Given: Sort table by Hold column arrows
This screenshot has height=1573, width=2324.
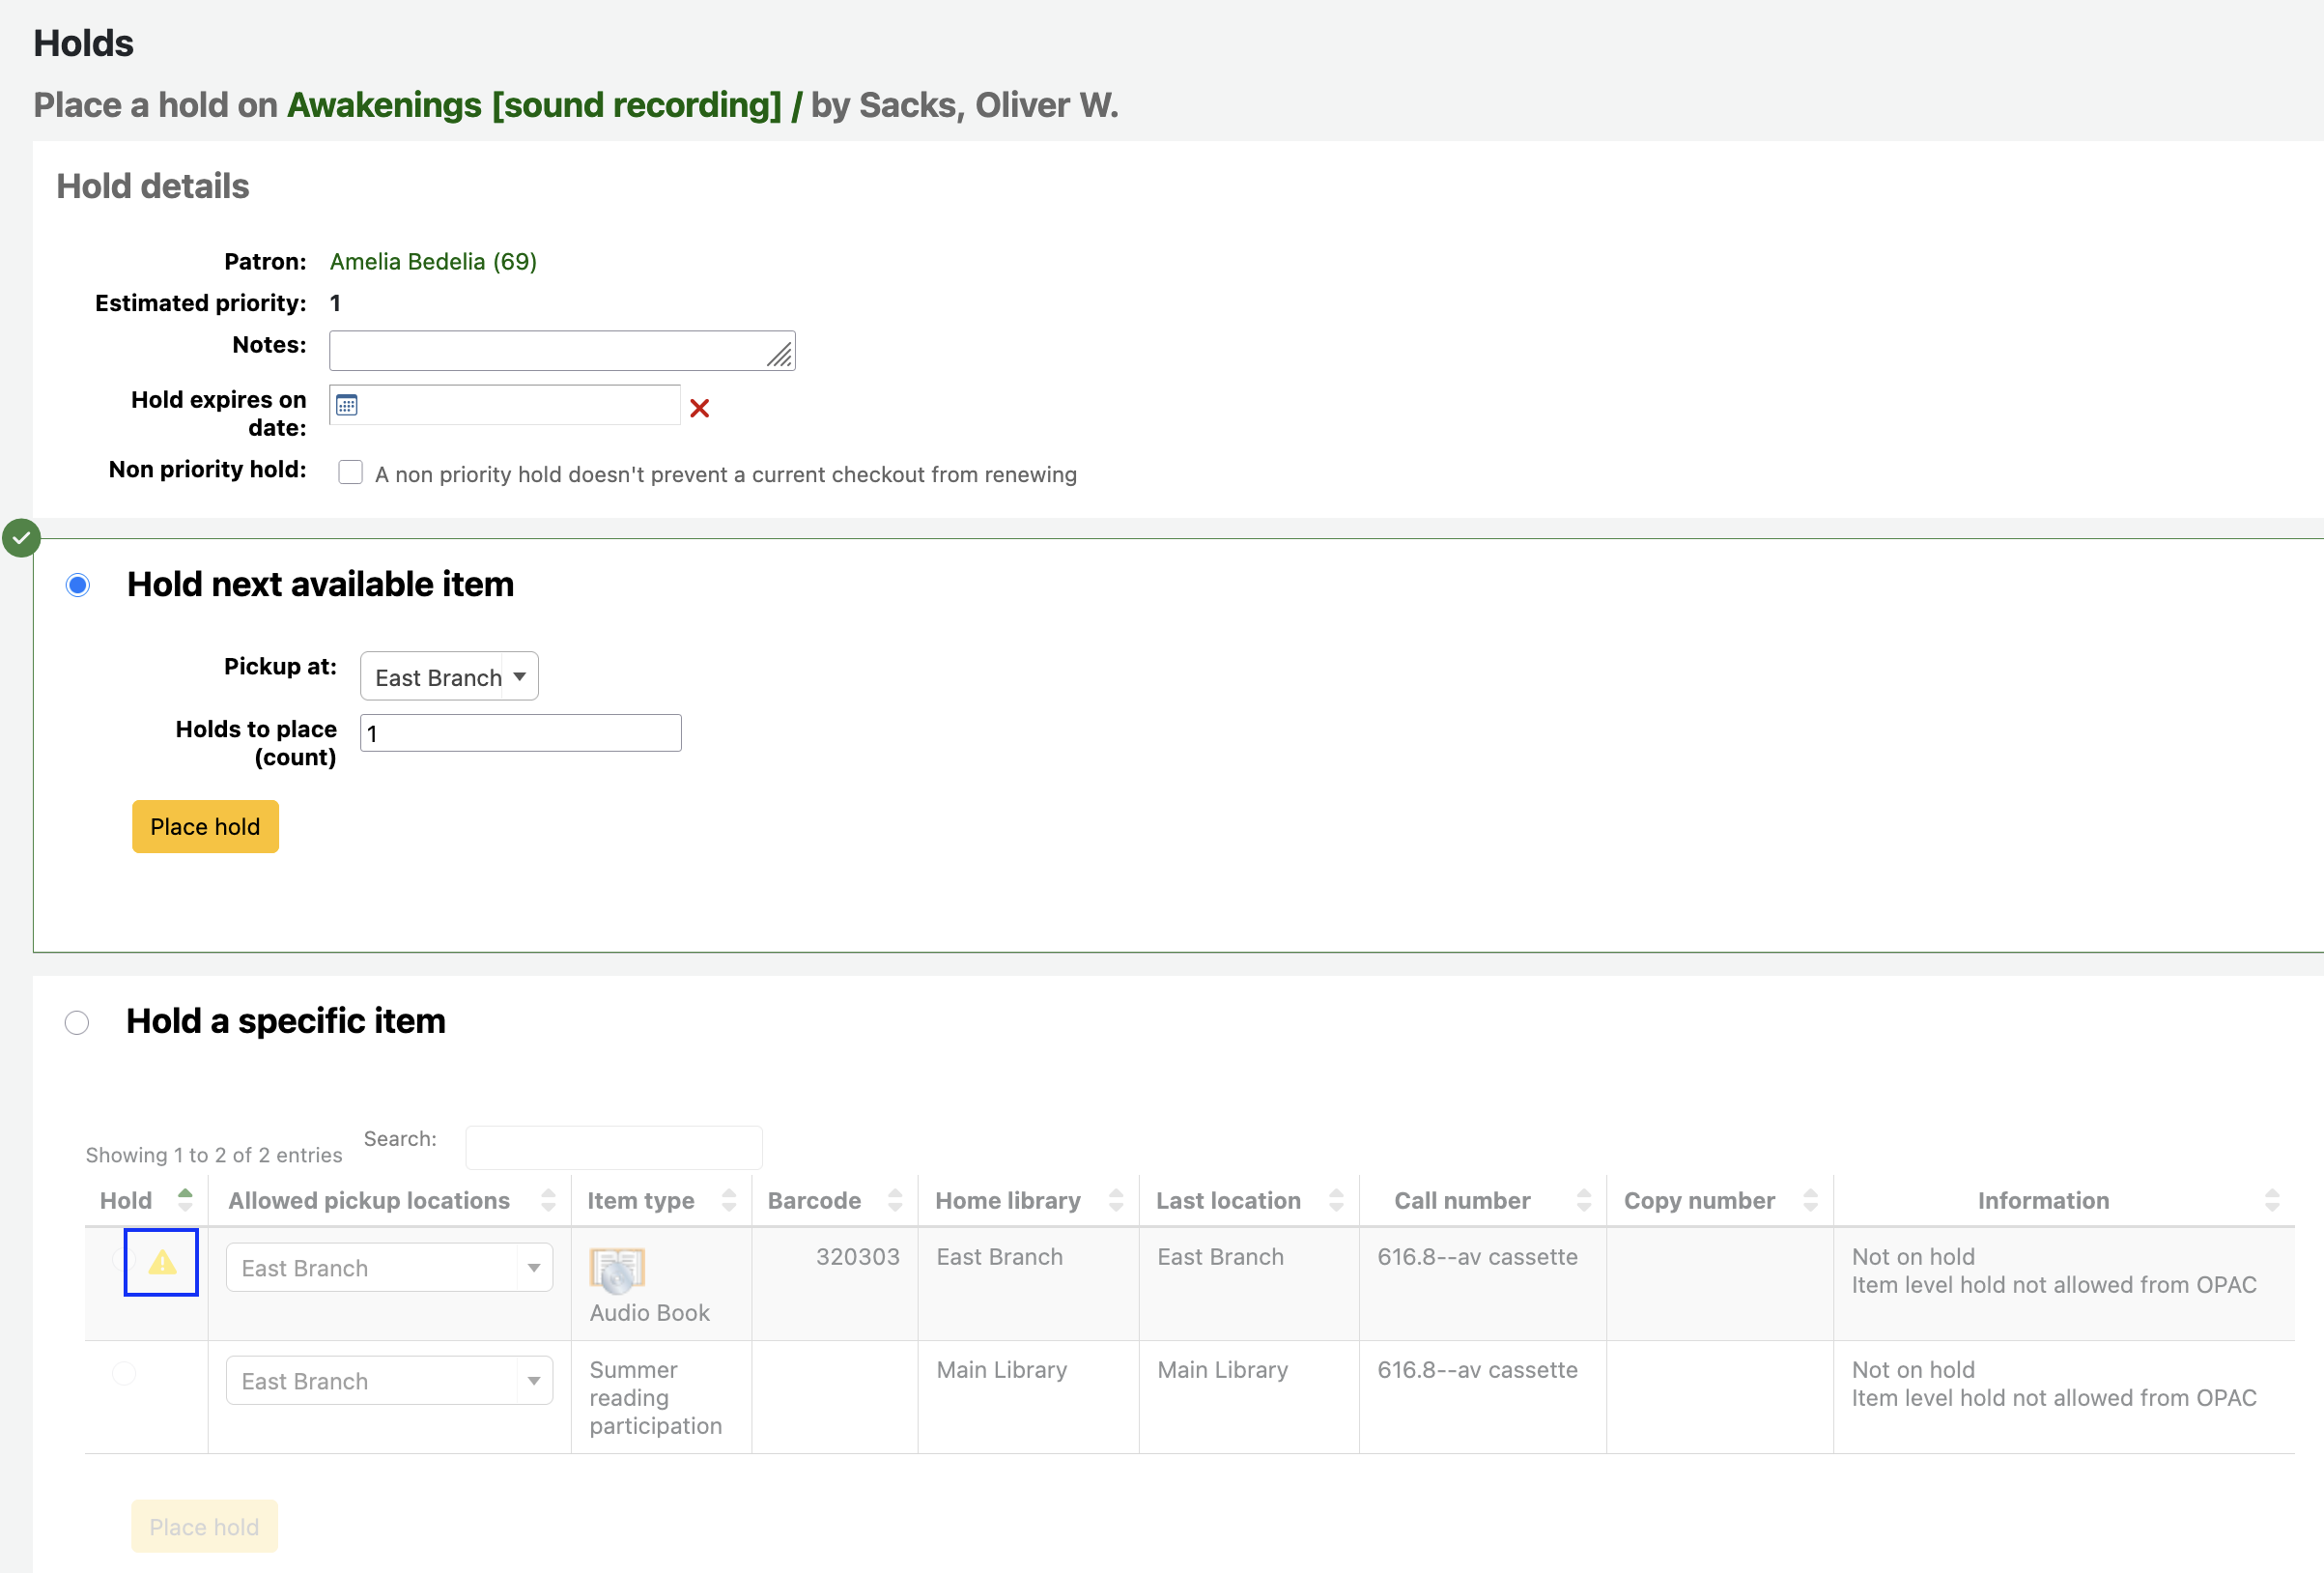Looking at the screenshot, I should click(x=185, y=1200).
